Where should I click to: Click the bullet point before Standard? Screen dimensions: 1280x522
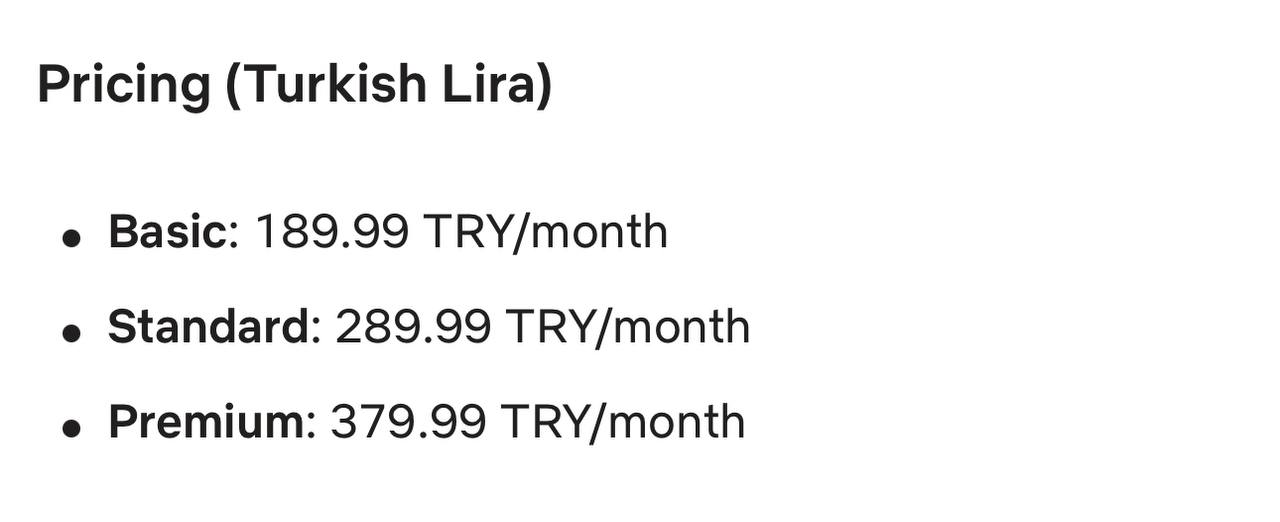click(71, 333)
